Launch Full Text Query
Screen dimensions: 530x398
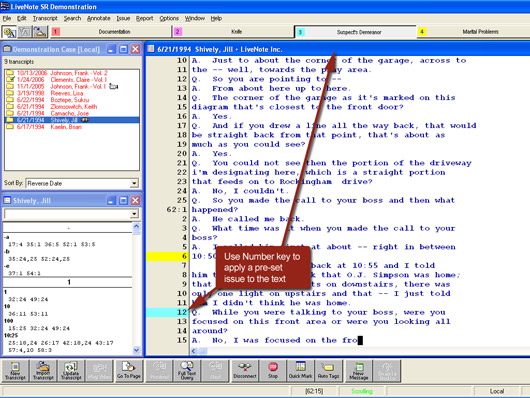click(x=187, y=371)
